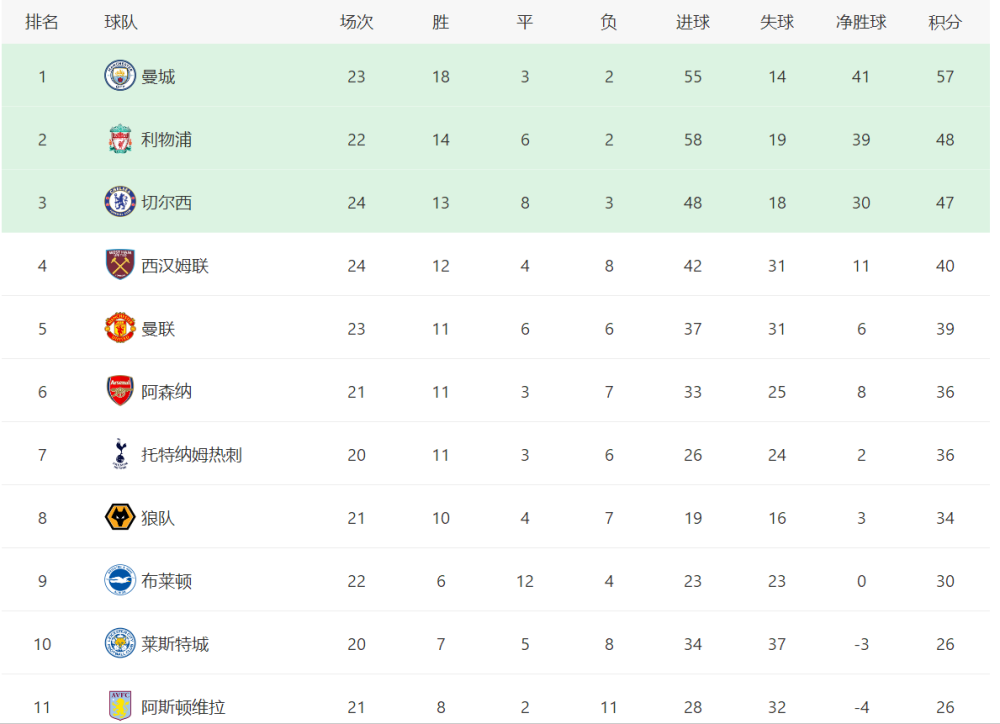
Task: Select the 进球 column header
Action: click(693, 22)
